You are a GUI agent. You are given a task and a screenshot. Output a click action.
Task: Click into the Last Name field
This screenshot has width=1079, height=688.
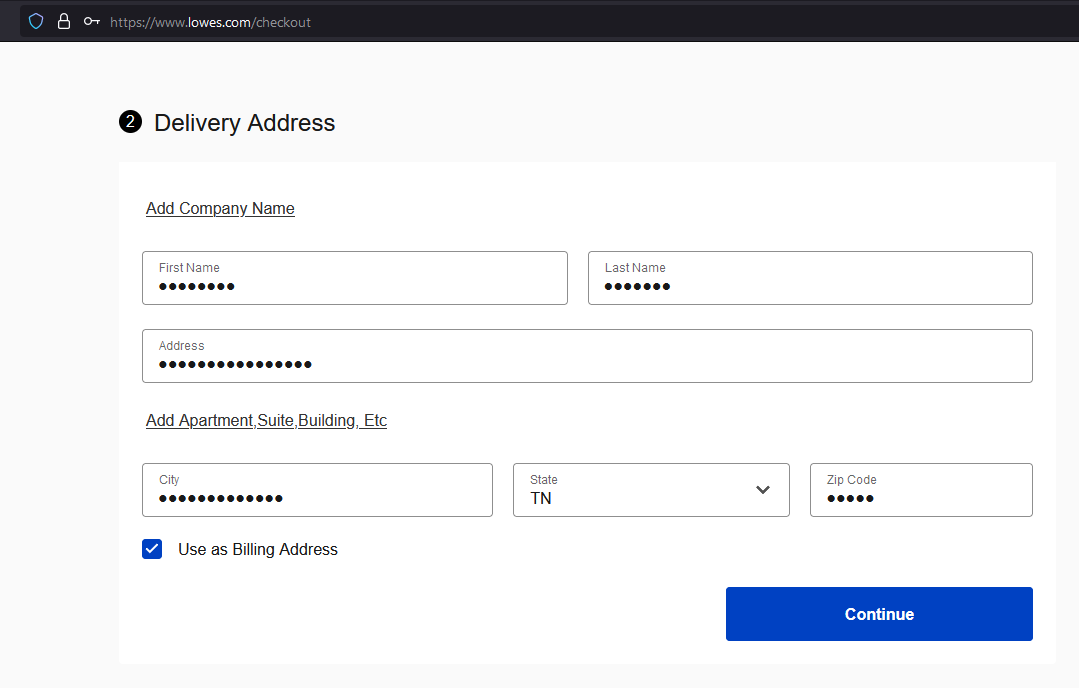[x=809, y=278]
